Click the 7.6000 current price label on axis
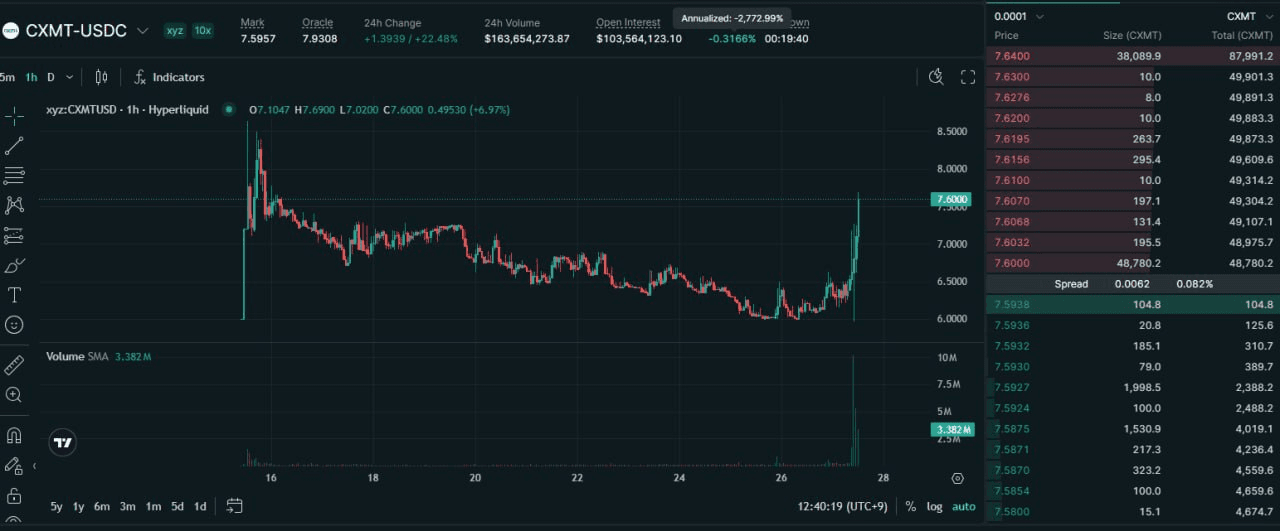Viewport: 1280px width, 531px height. [952, 199]
